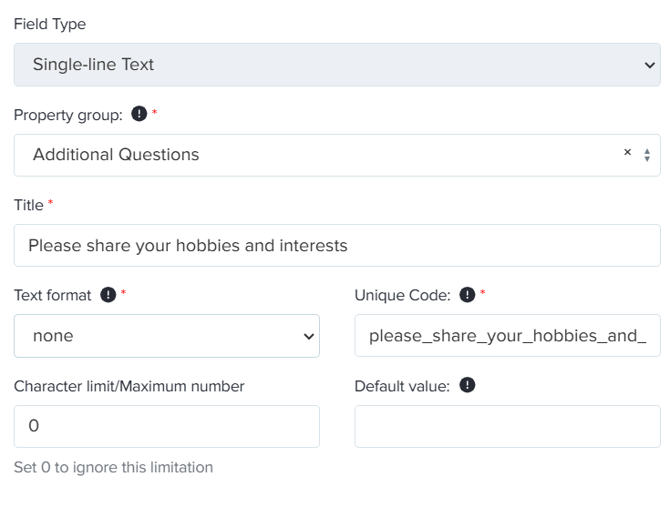Click the info icon next to Property group
670x507 pixels.
click(x=139, y=115)
